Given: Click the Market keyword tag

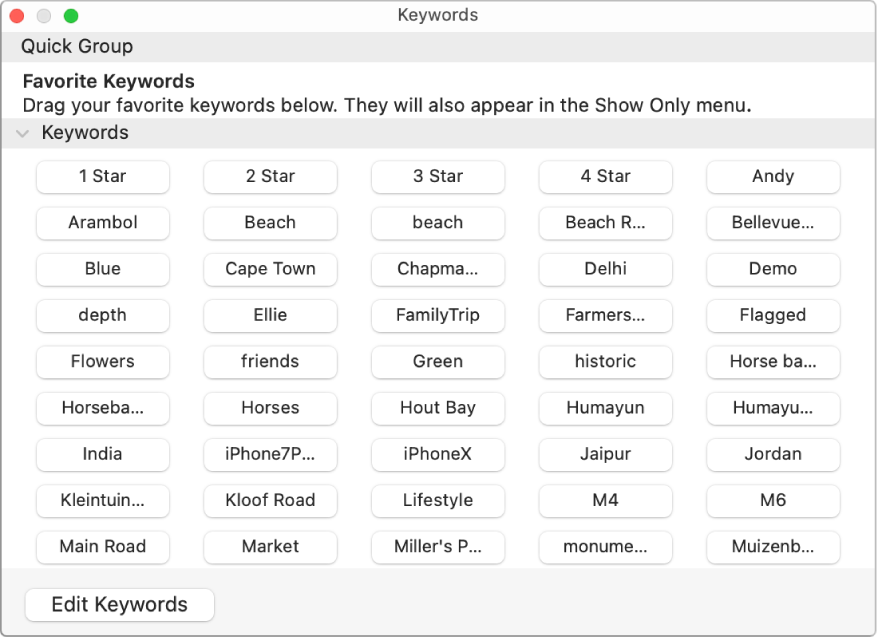Looking at the screenshot, I should click(270, 547).
